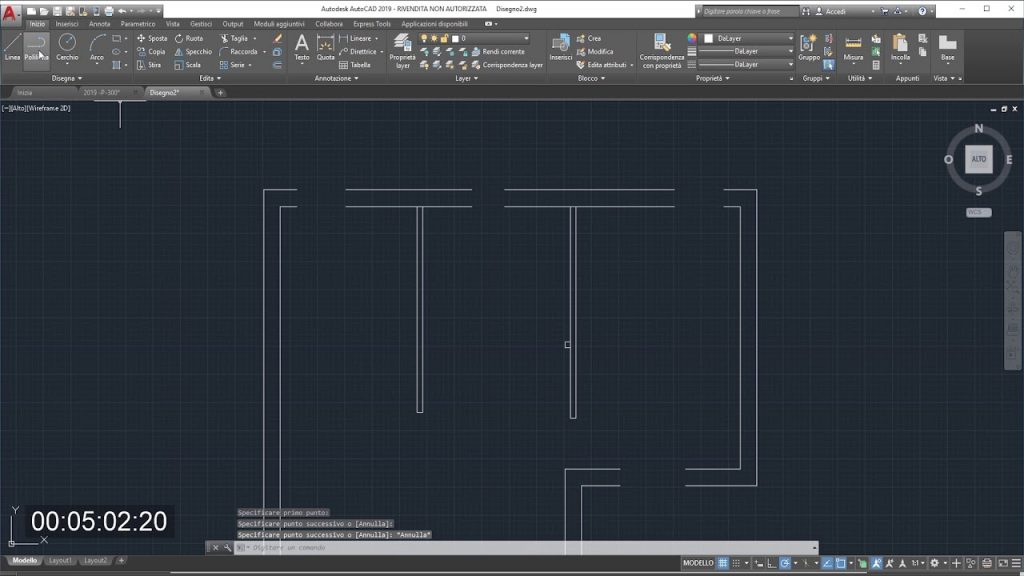Expand the Disegna panel
Viewport: 1024px width, 576px height.
tap(67, 78)
